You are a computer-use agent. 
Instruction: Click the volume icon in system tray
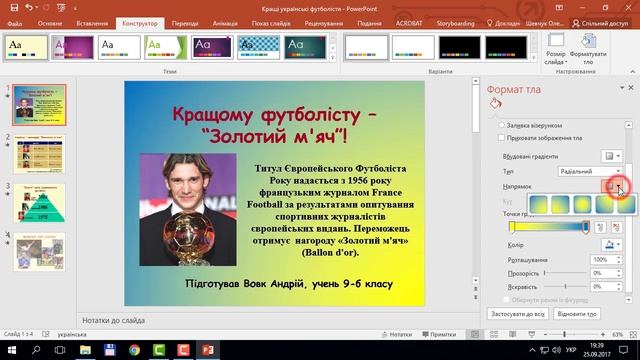click(x=556, y=350)
